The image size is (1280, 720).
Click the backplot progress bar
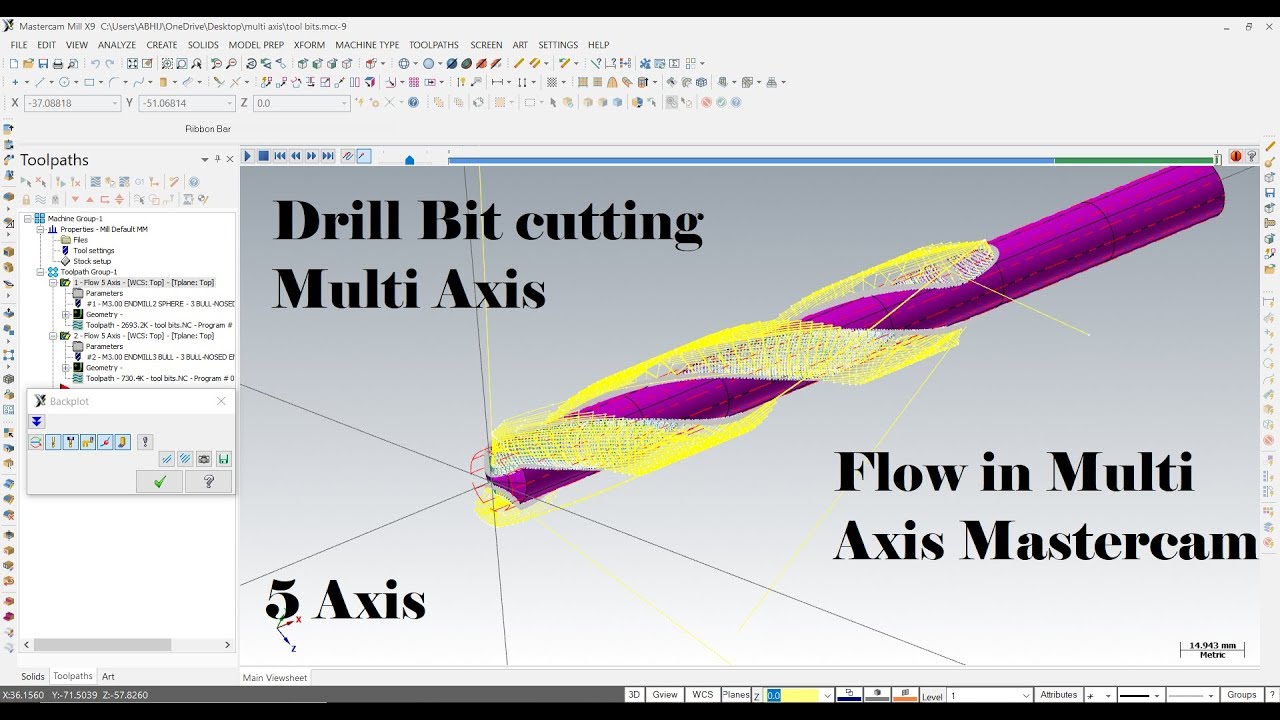(x=831, y=160)
